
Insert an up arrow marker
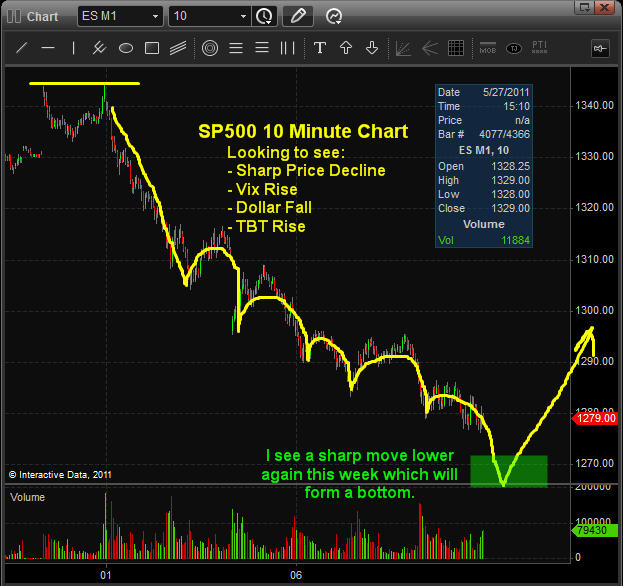(346, 47)
